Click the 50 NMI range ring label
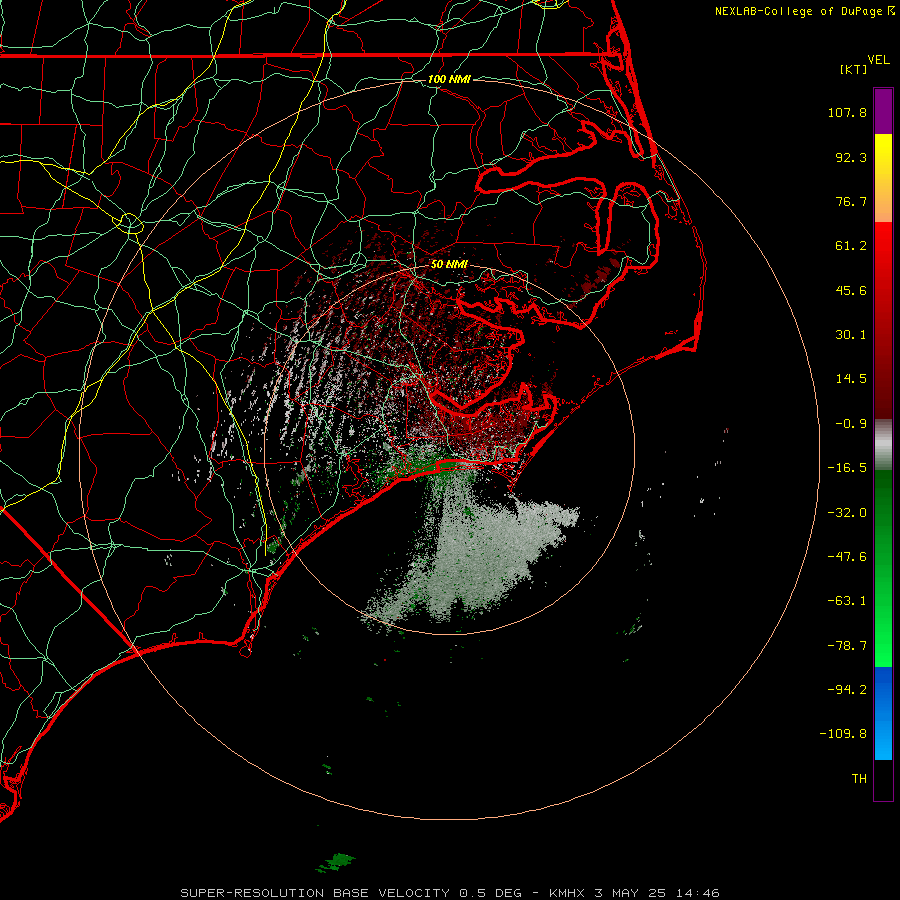The width and height of the screenshot is (900, 900). click(x=449, y=264)
